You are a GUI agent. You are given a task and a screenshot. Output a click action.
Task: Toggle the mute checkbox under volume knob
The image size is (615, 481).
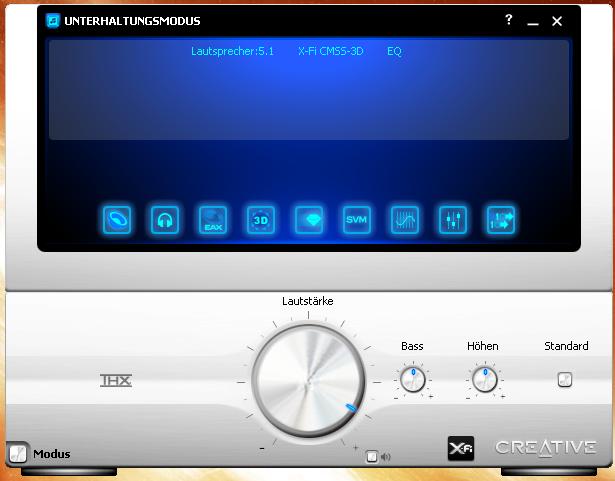pos(371,456)
